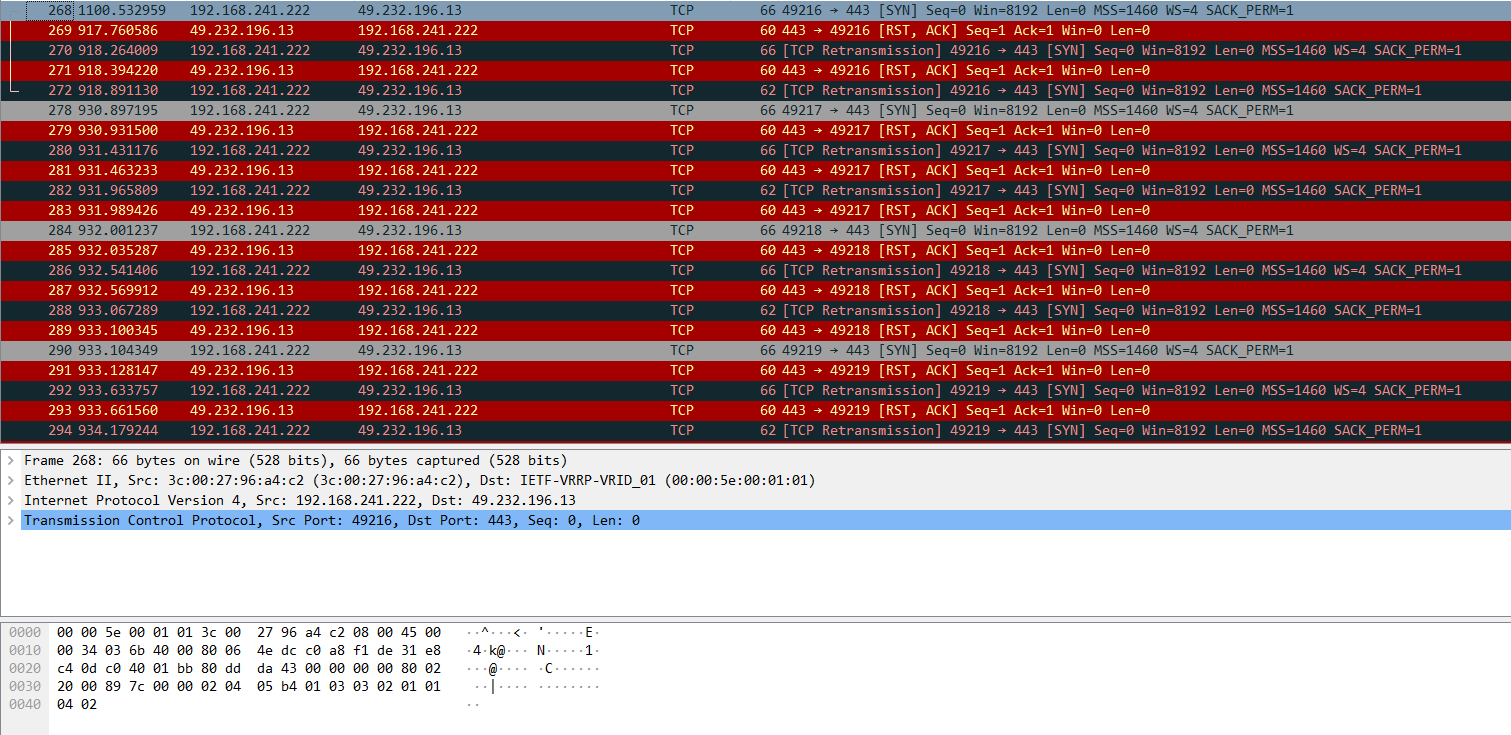1511x735 pixels.
Task: Select the RST, ACK packet at 918.394220
Action: [x=755, y=70]
